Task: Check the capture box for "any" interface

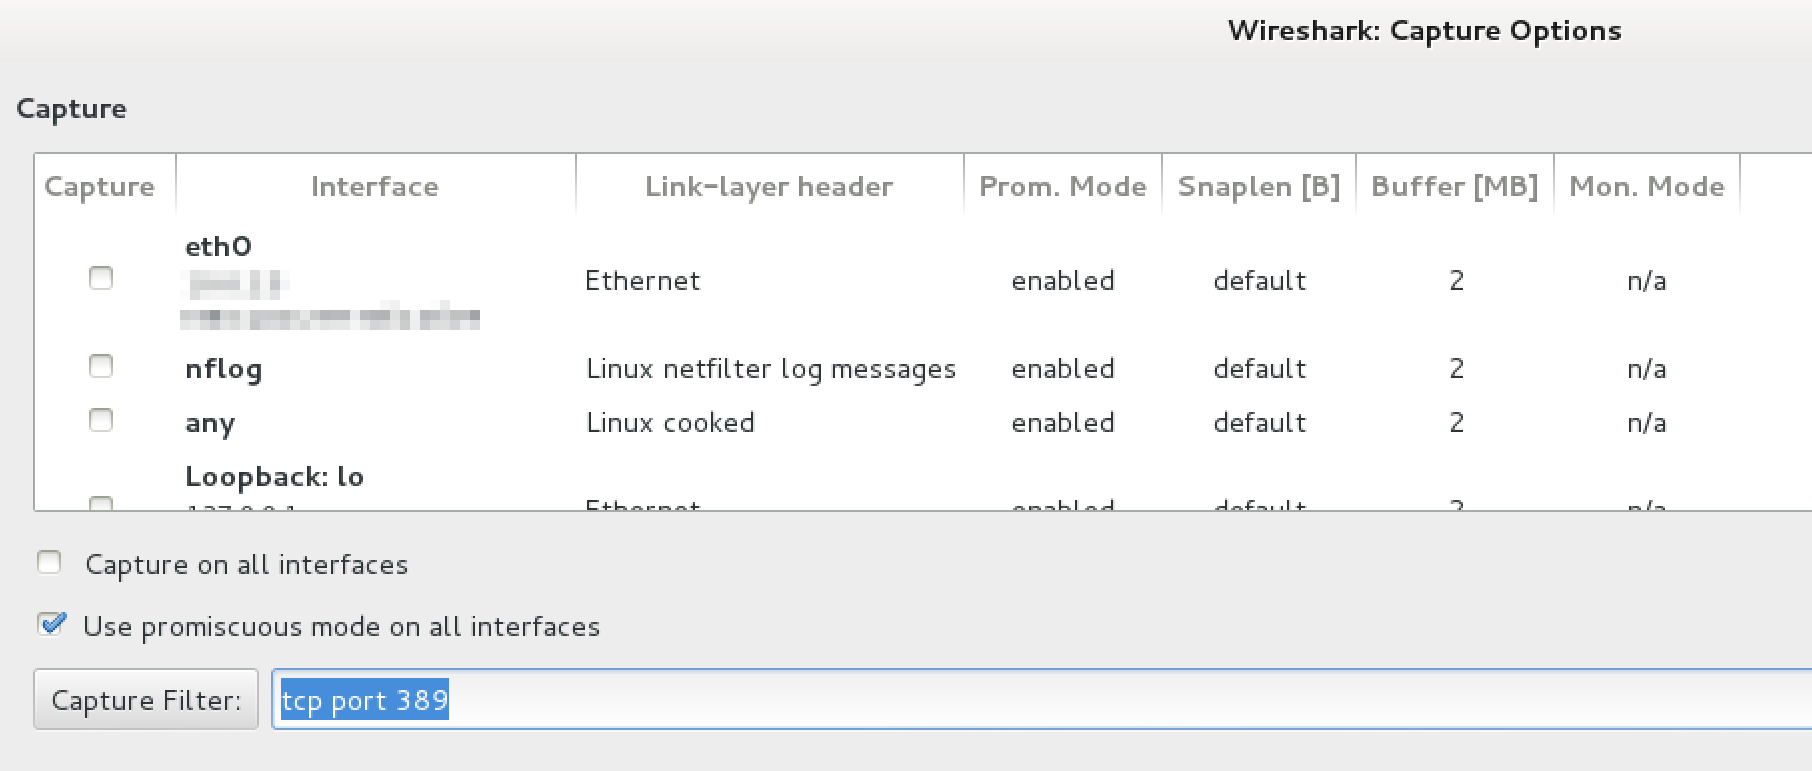Action: click(101, 420)
